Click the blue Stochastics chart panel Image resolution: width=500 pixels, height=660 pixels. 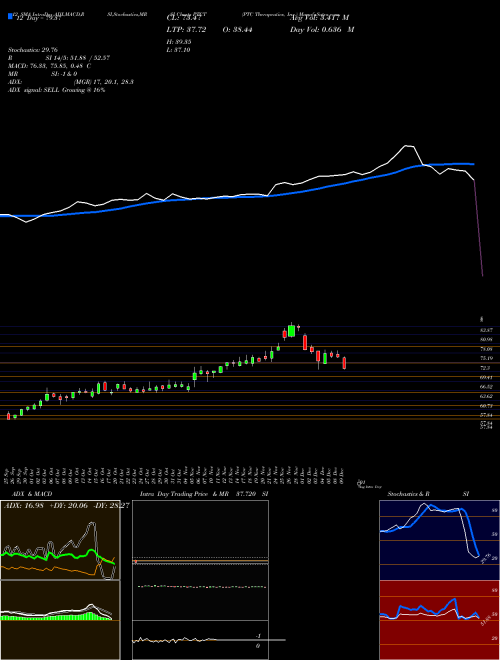[x=439, y=540]
